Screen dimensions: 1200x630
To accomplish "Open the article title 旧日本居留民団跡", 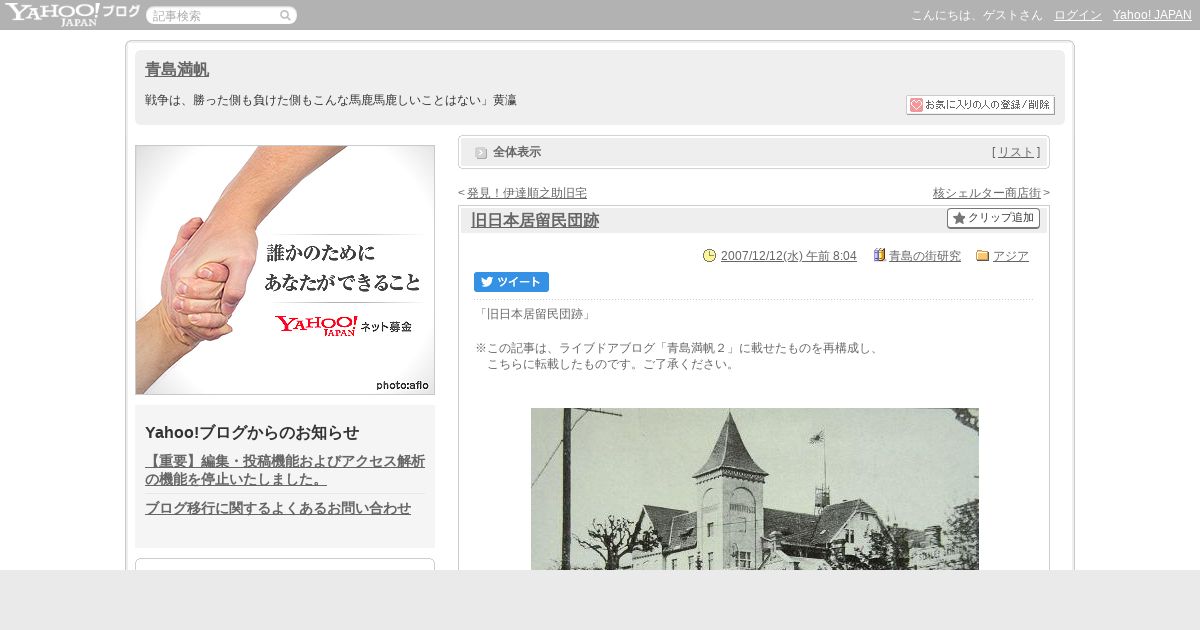I will [535, 220].
